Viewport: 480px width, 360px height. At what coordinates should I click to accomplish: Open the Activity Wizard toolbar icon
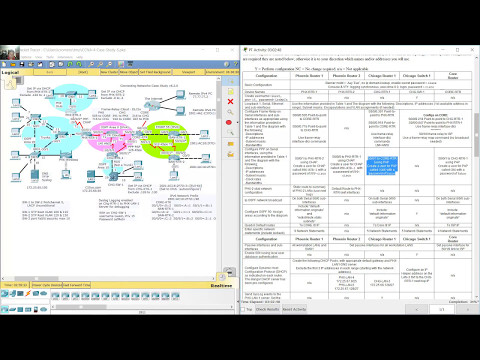point(39,64)
